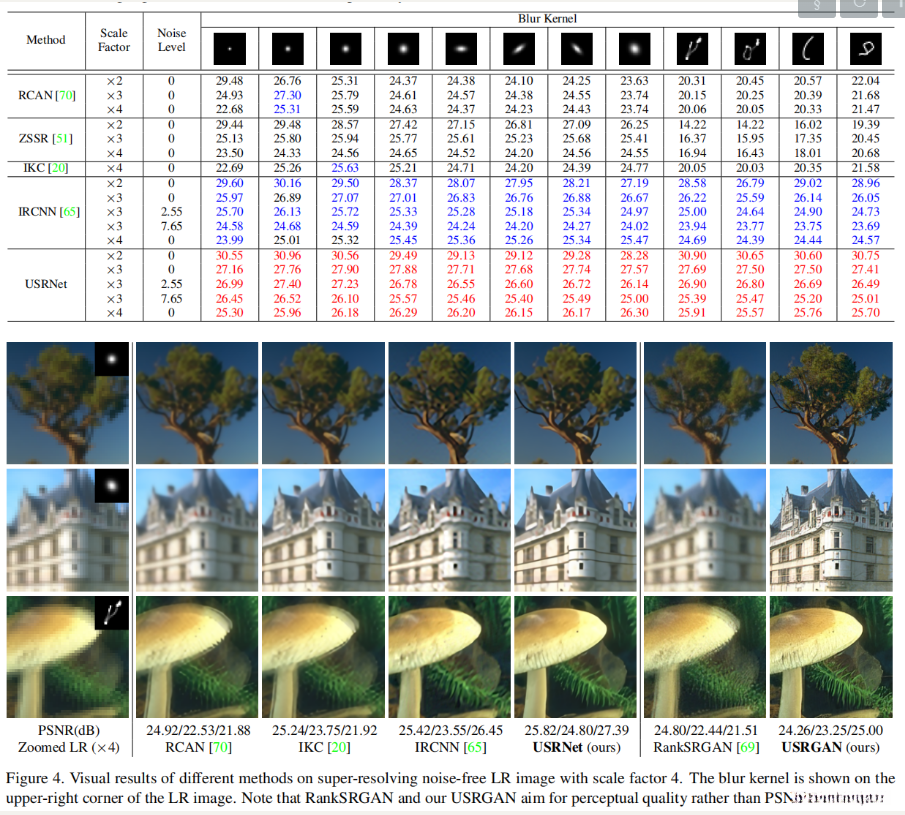Click PSNR values '25.82/24.80/27.39'
Viewport: 905px width, 815px height.
point(577,730)
